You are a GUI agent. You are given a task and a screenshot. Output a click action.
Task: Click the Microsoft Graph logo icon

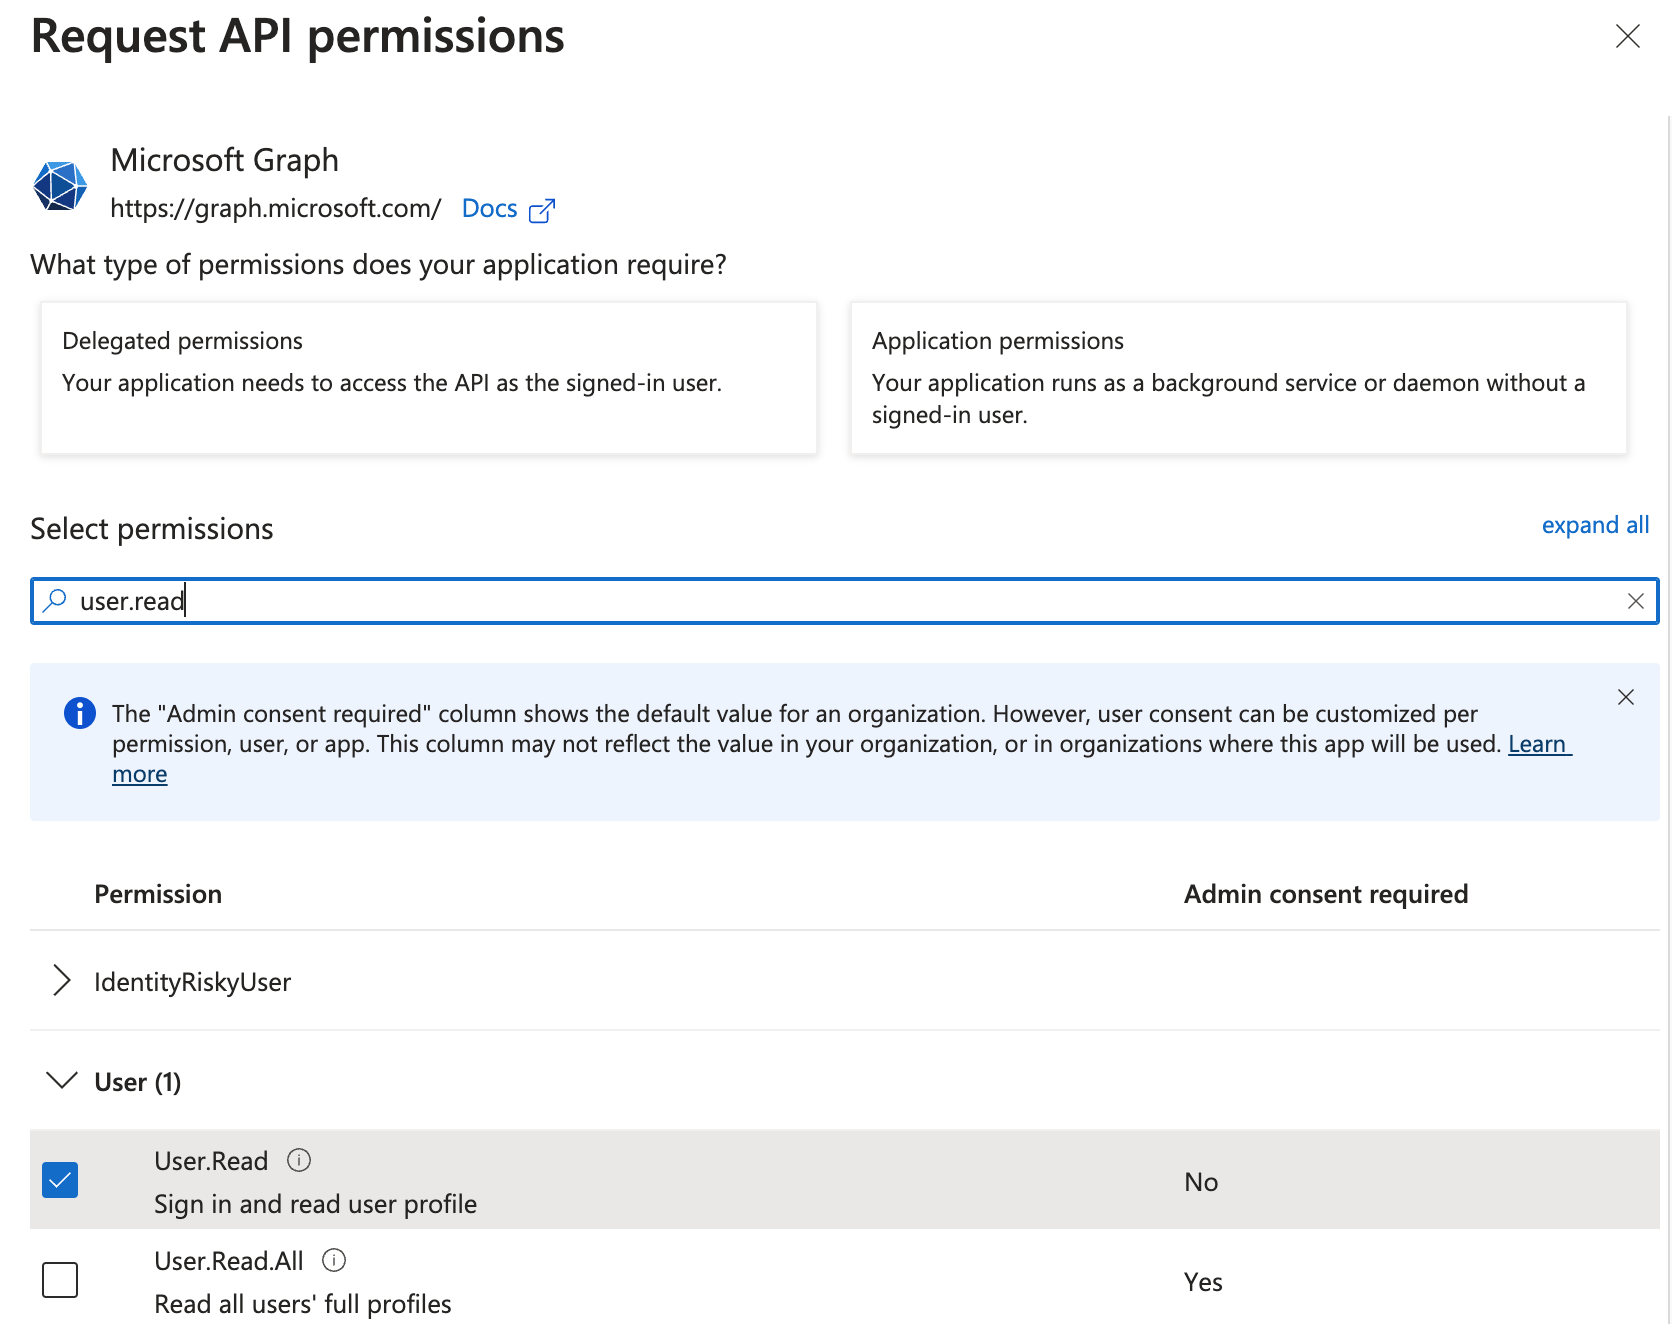[x=60, y=186]
